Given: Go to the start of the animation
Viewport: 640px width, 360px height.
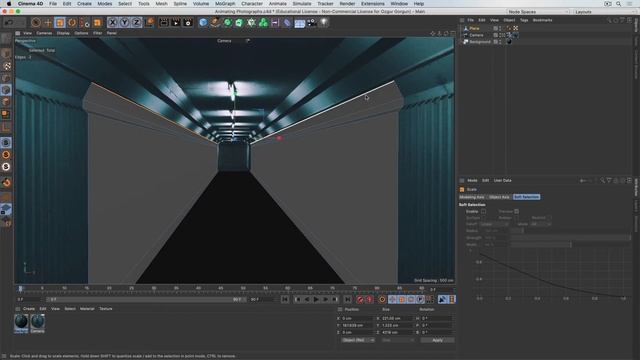Looking at the screenshot, I should [x=285, y=300].
